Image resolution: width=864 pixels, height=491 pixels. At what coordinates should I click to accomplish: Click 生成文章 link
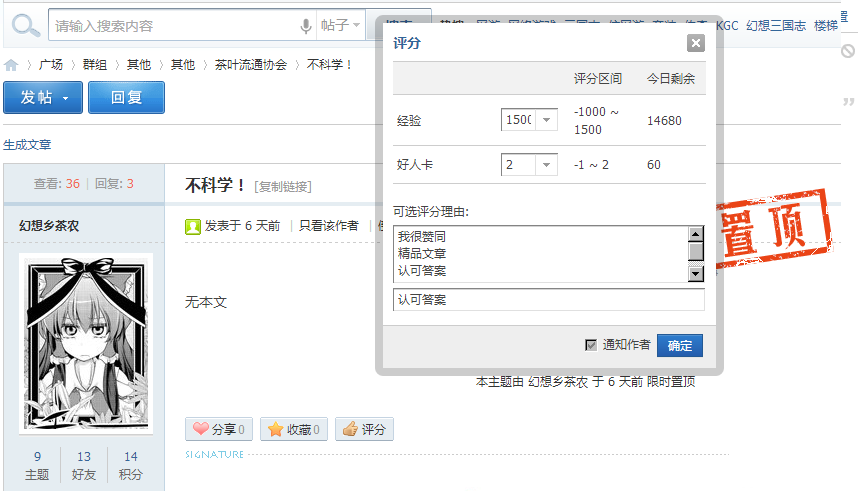27,145
